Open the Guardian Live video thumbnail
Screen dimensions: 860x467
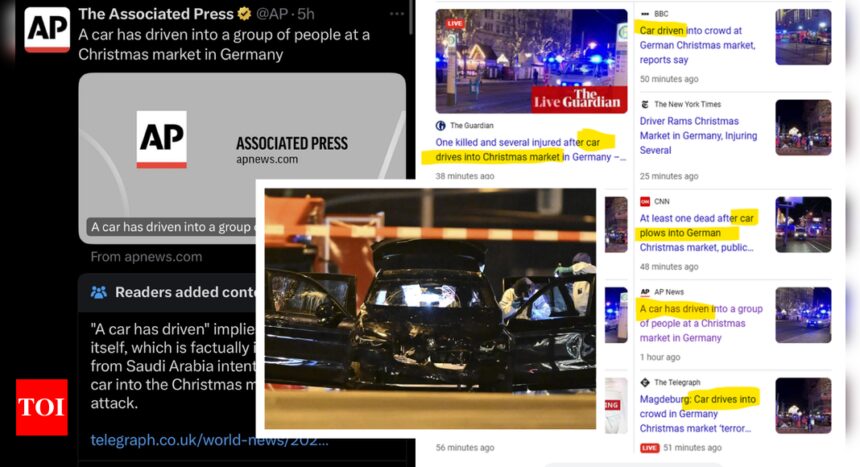531,61
